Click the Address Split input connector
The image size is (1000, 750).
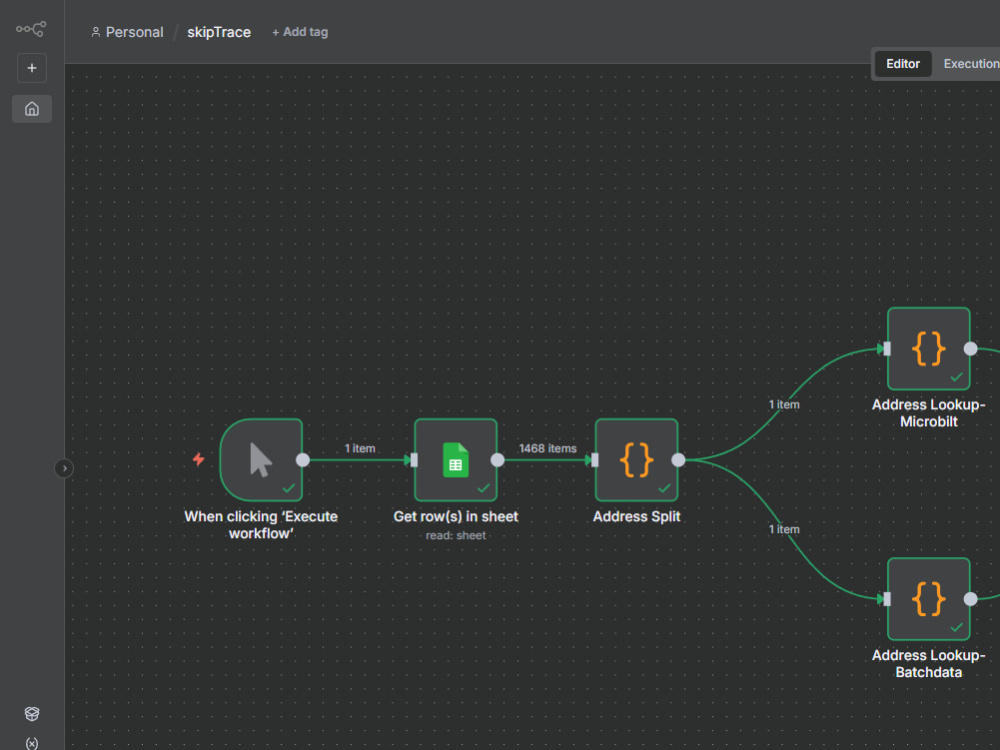pyautogui.click(x=595, y=460)
